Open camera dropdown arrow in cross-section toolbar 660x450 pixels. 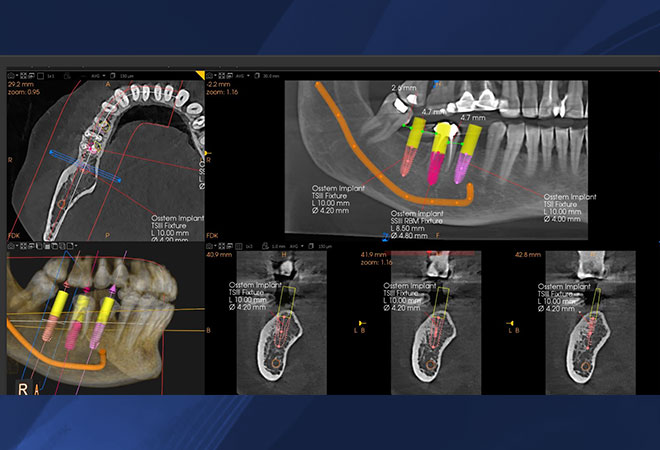pyautogui.click(x=215, y=246)
